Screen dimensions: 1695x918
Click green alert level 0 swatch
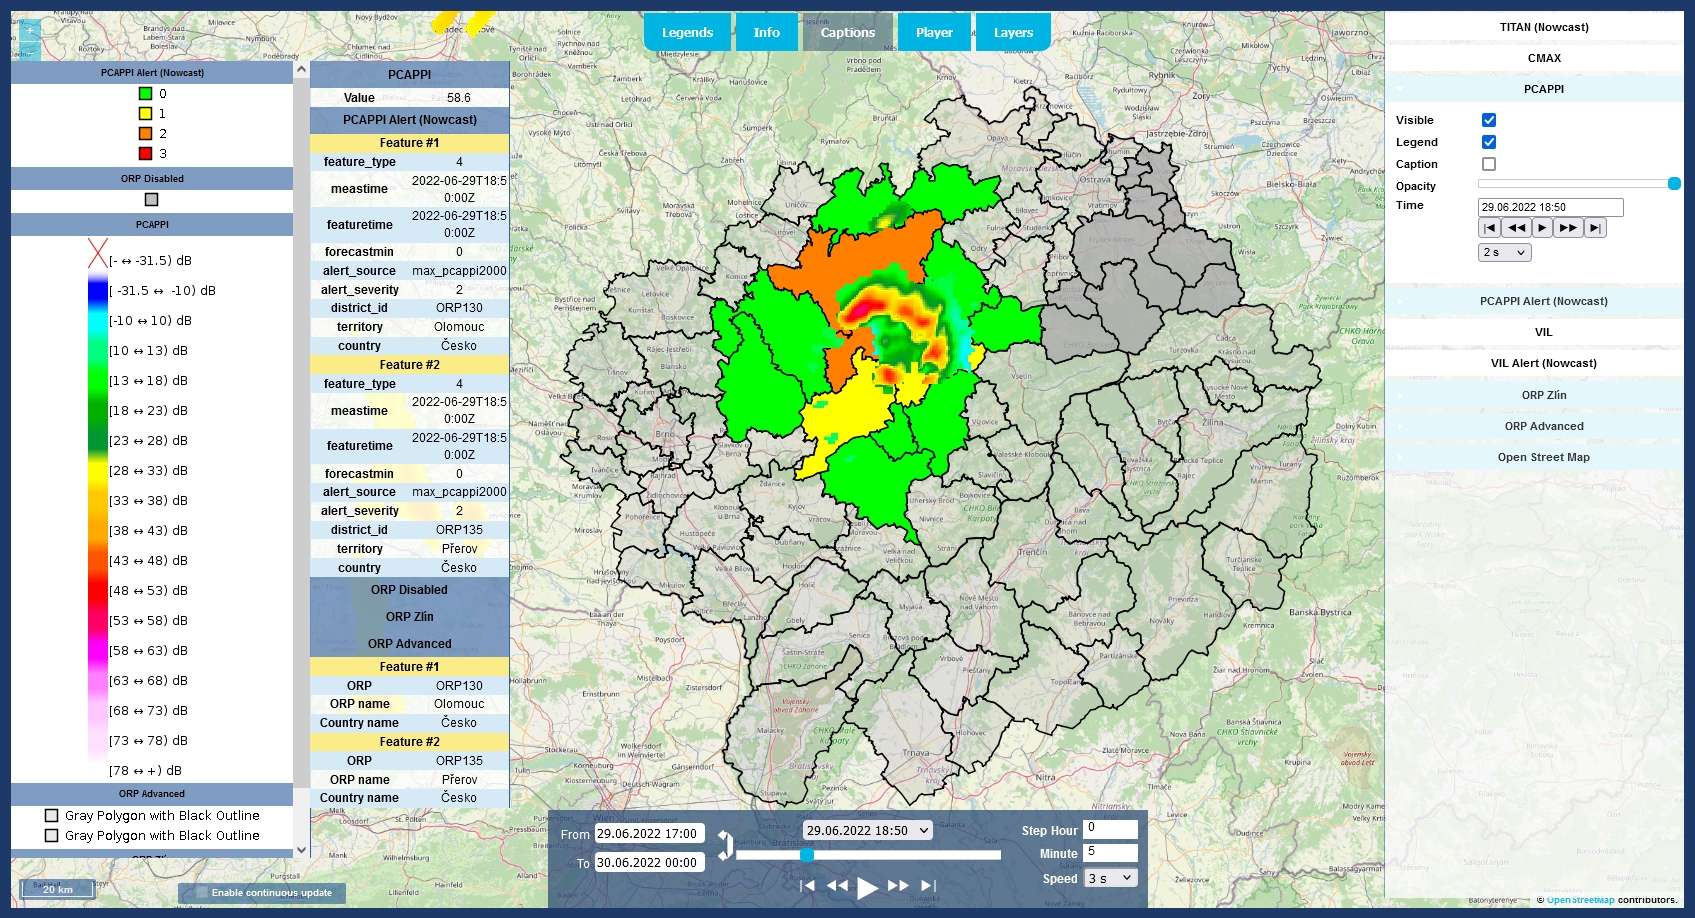coord(145,94)
